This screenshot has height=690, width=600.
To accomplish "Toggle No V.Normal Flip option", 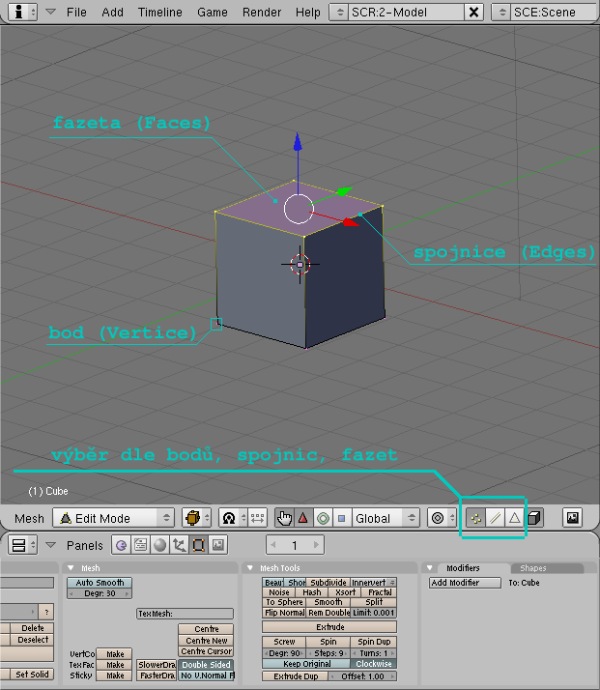I will point(206,675).
